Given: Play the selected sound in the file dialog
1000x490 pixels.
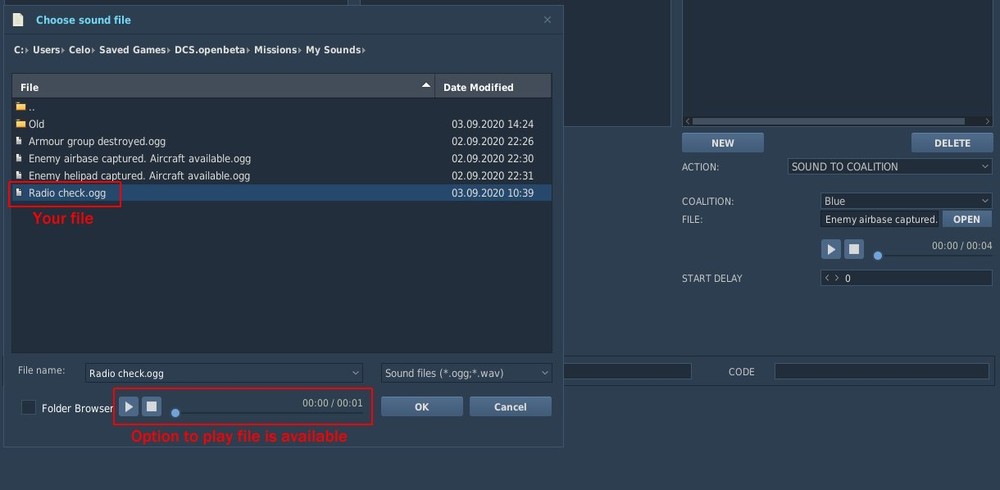Looking at the screenshot, I should pyautogui.click(x=129, y=406).
